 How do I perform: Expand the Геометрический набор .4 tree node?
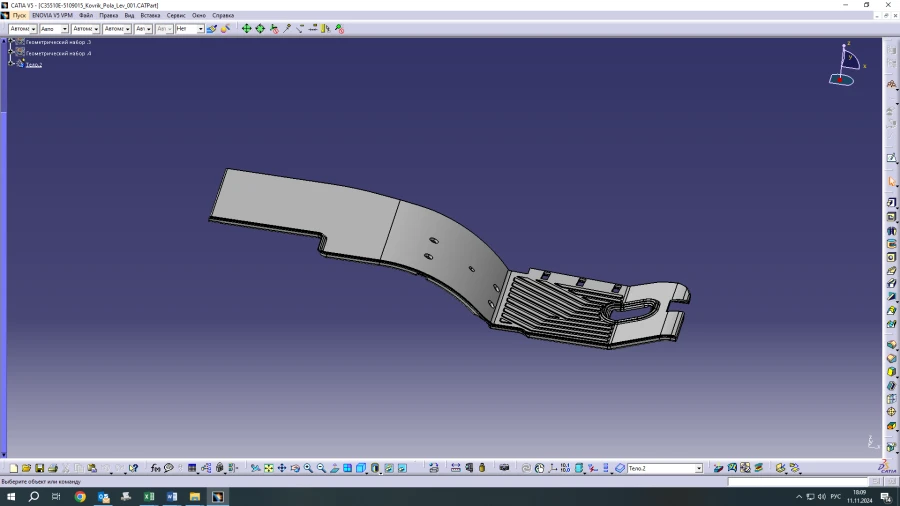(11, 53)
